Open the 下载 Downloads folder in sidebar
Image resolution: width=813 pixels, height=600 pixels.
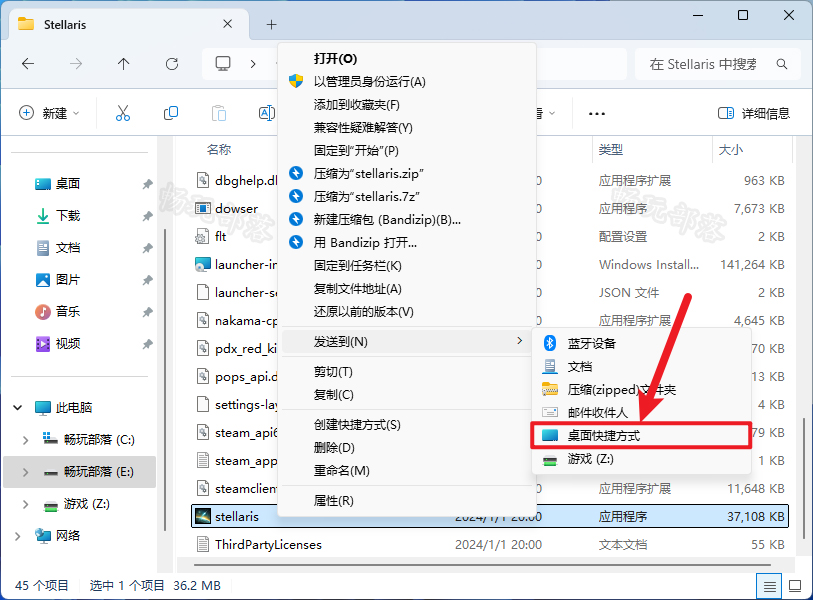pyautogui.click(x=67, y=216)
